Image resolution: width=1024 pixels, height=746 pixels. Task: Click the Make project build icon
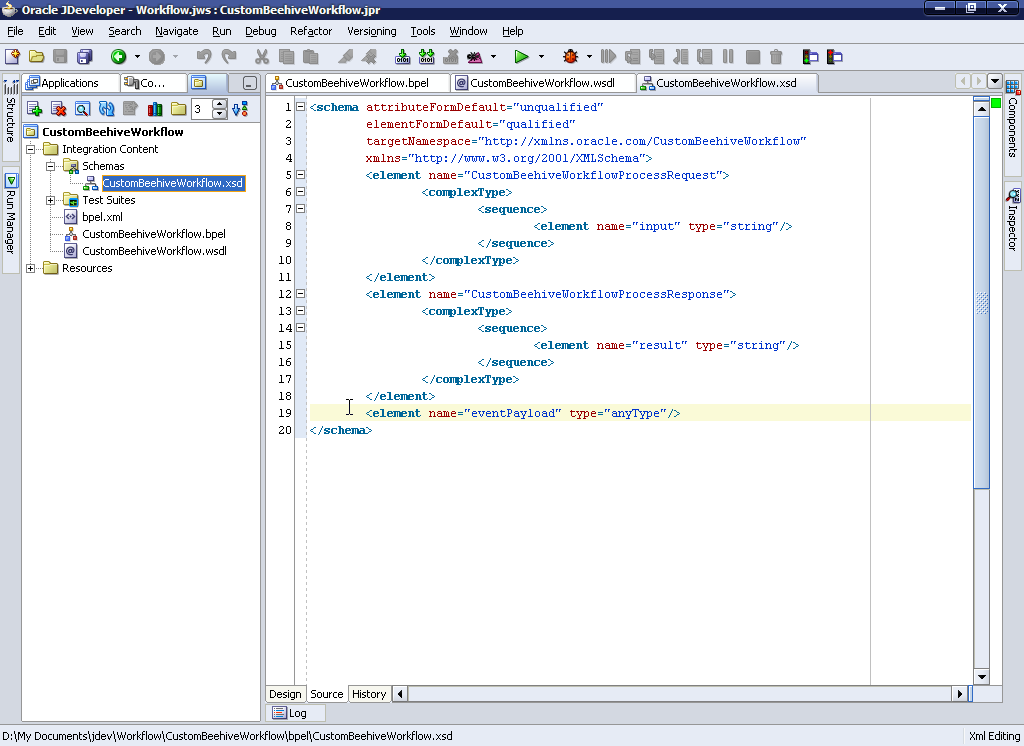tap(403, 57)
